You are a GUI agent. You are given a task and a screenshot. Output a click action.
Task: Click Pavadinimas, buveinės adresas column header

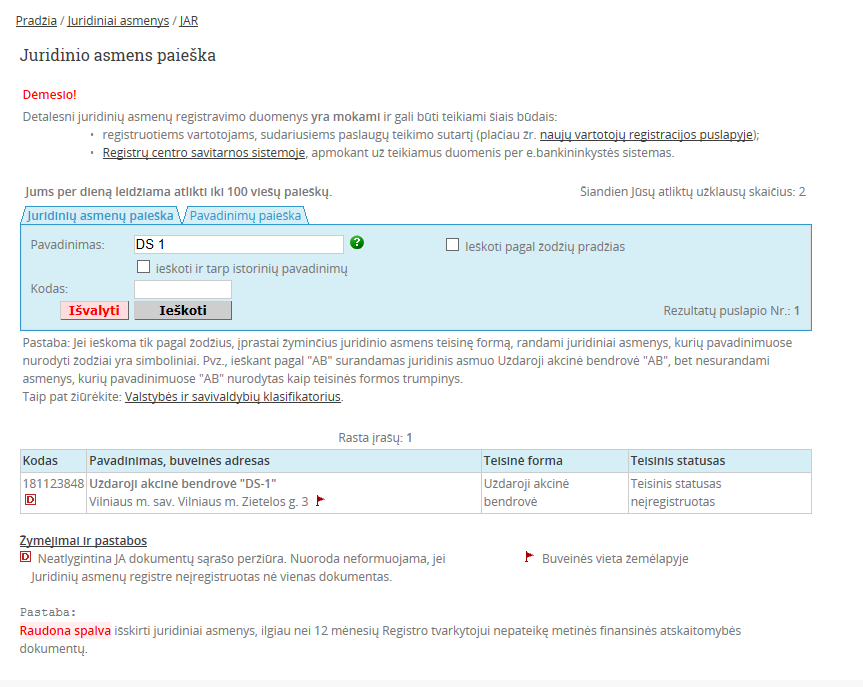284,461
